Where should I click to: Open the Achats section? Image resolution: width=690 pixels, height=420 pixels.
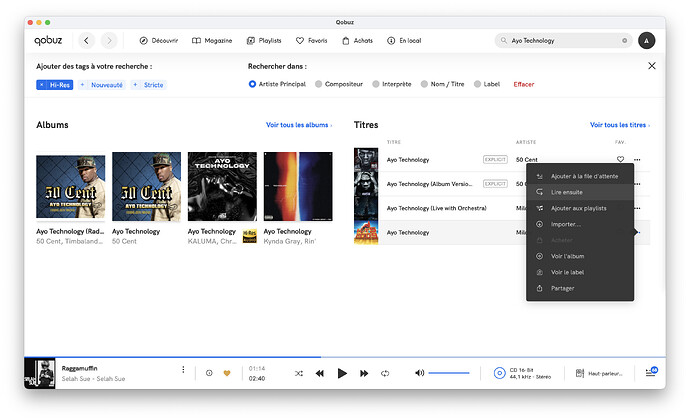pos(357,41)
